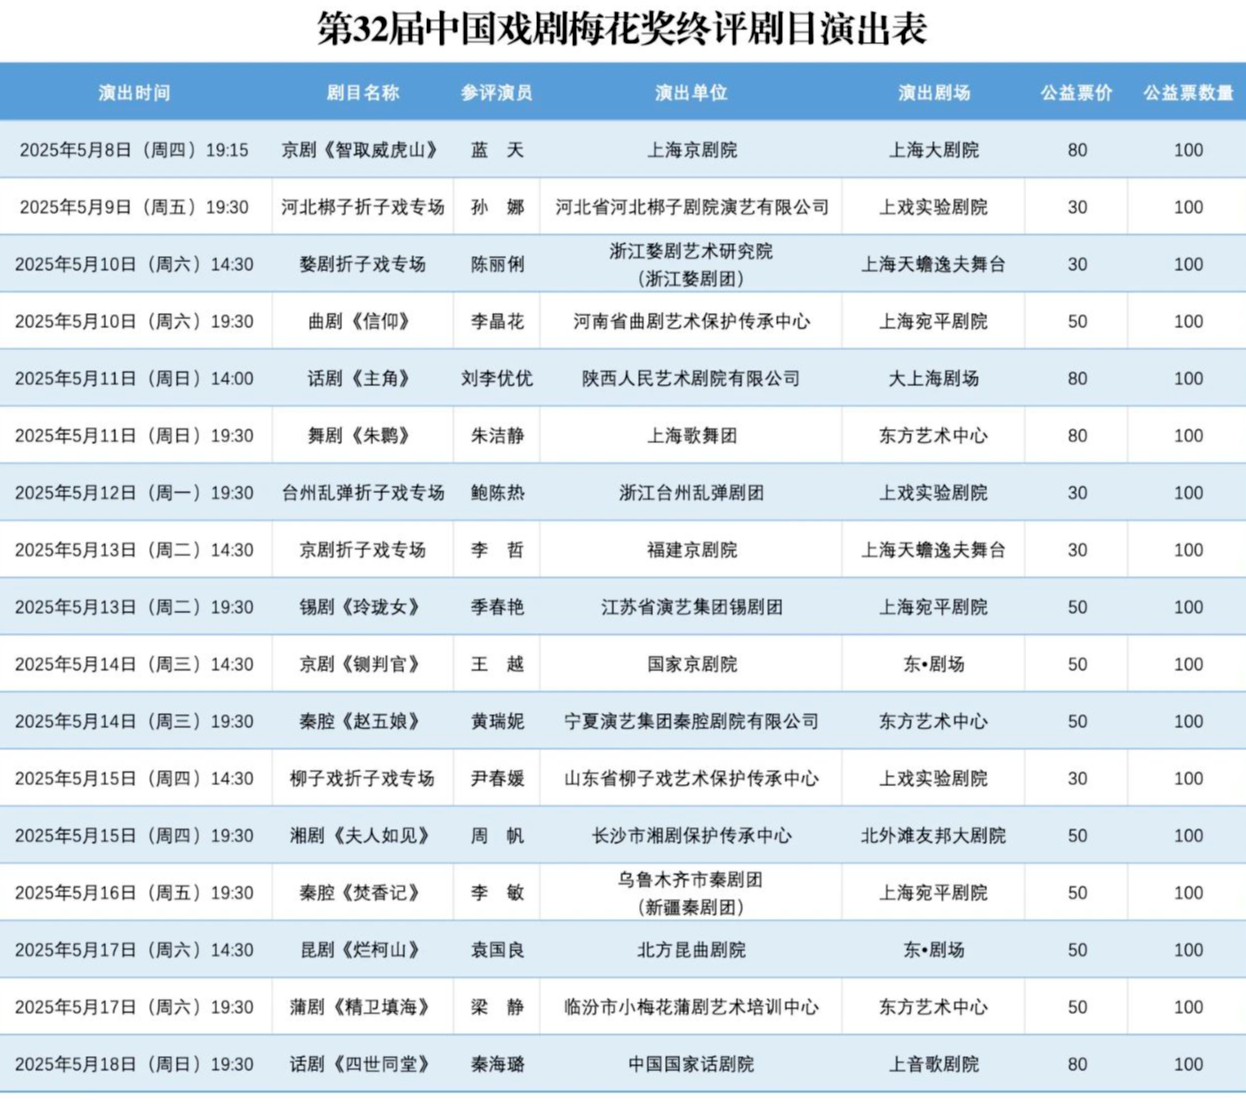Select the 乌鲁木齐市秦剧团 organization cell

click(691, 880)
